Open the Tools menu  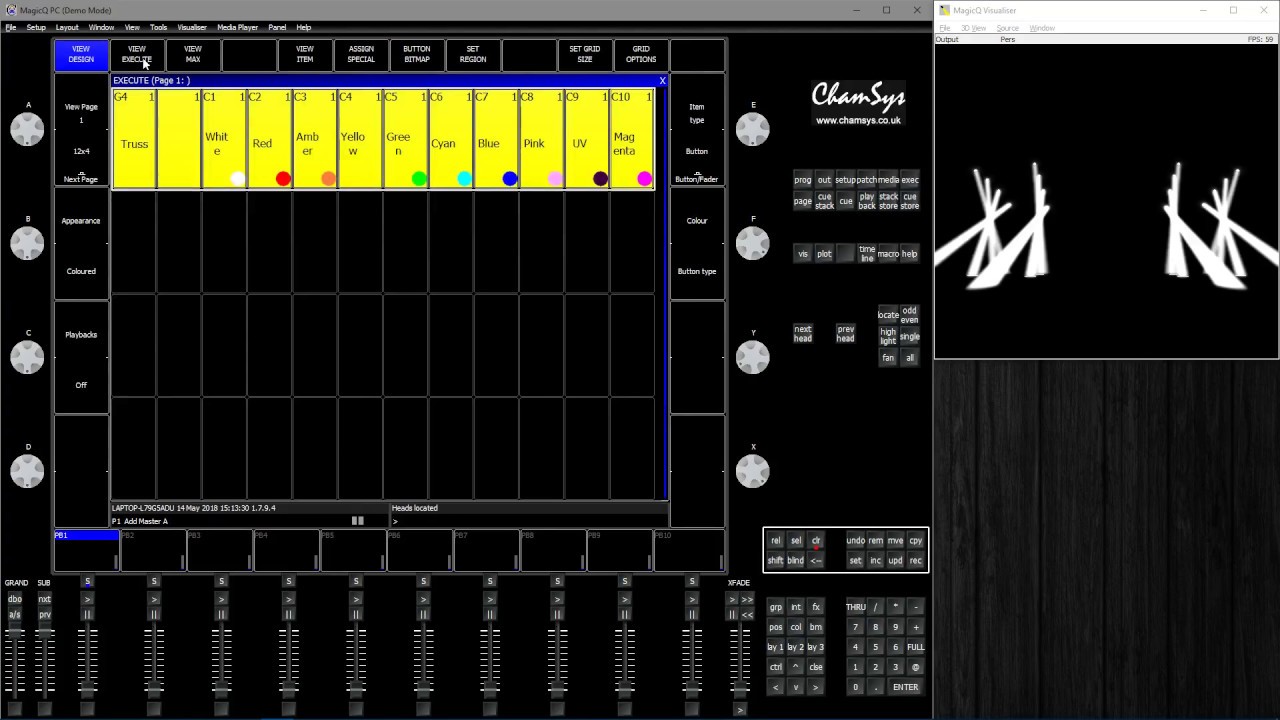[158, 27]
